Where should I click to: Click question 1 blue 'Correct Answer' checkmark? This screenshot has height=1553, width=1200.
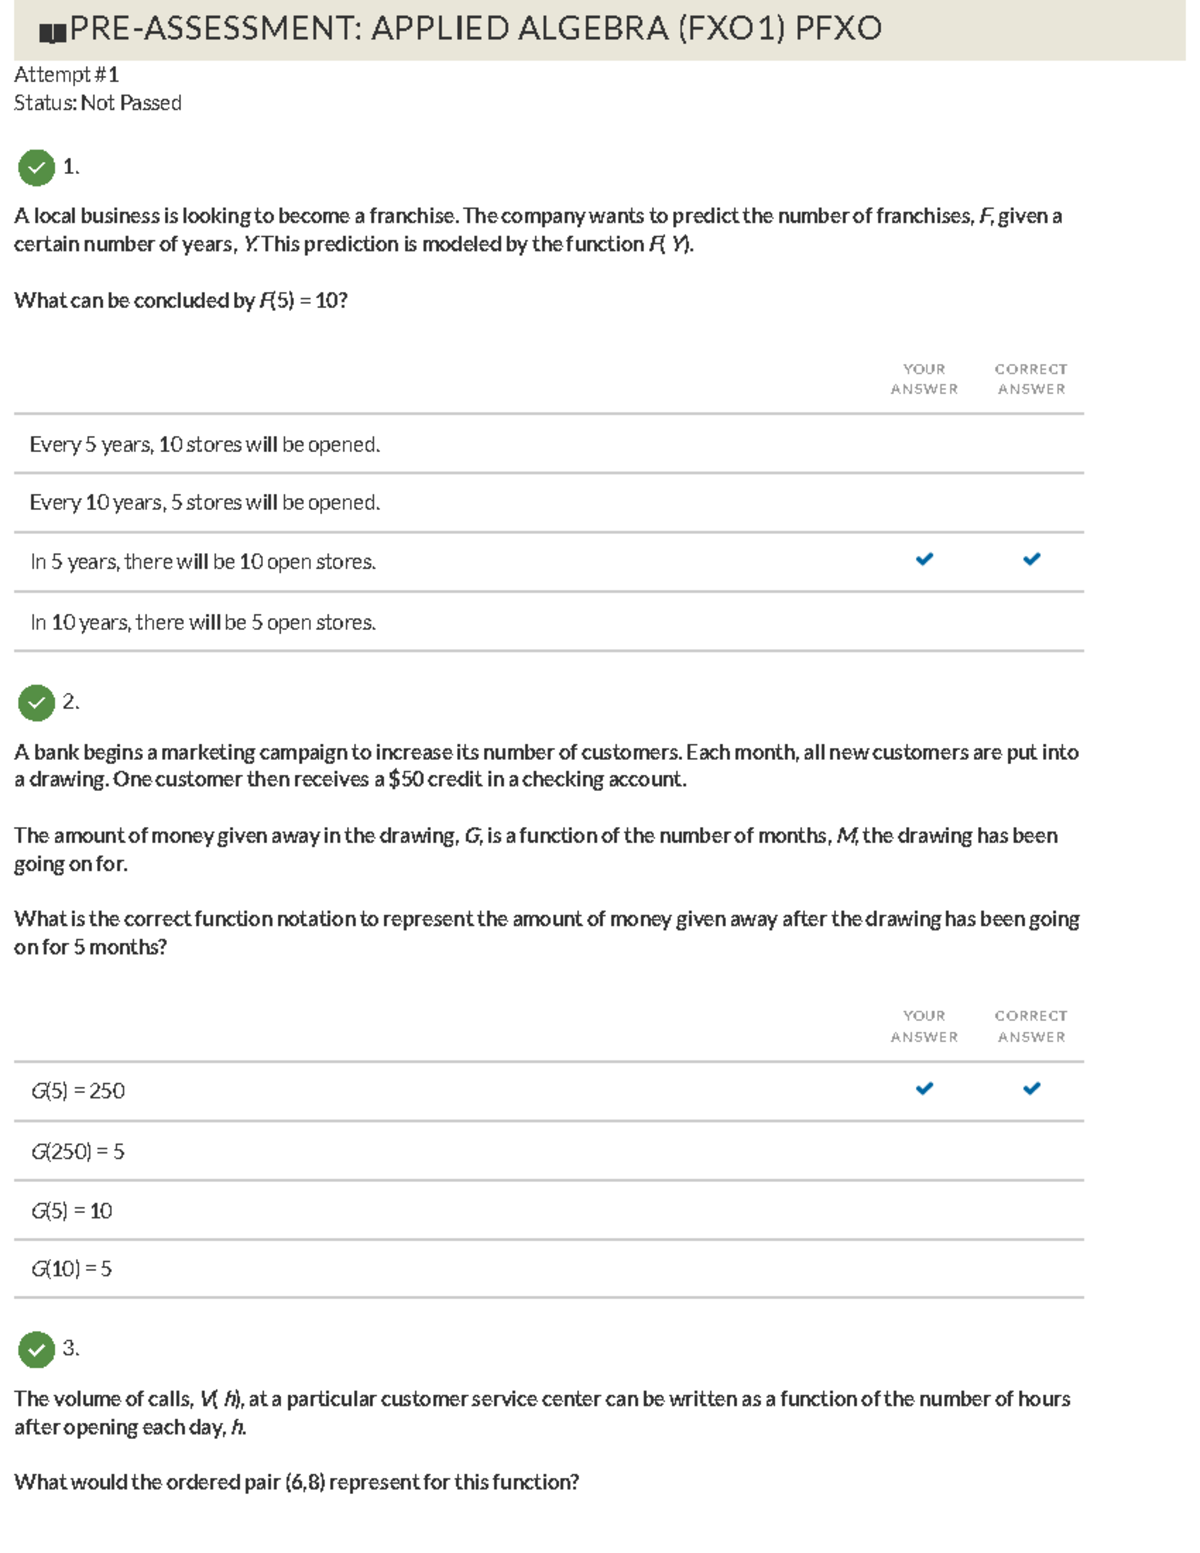(x=1031, y=559)
